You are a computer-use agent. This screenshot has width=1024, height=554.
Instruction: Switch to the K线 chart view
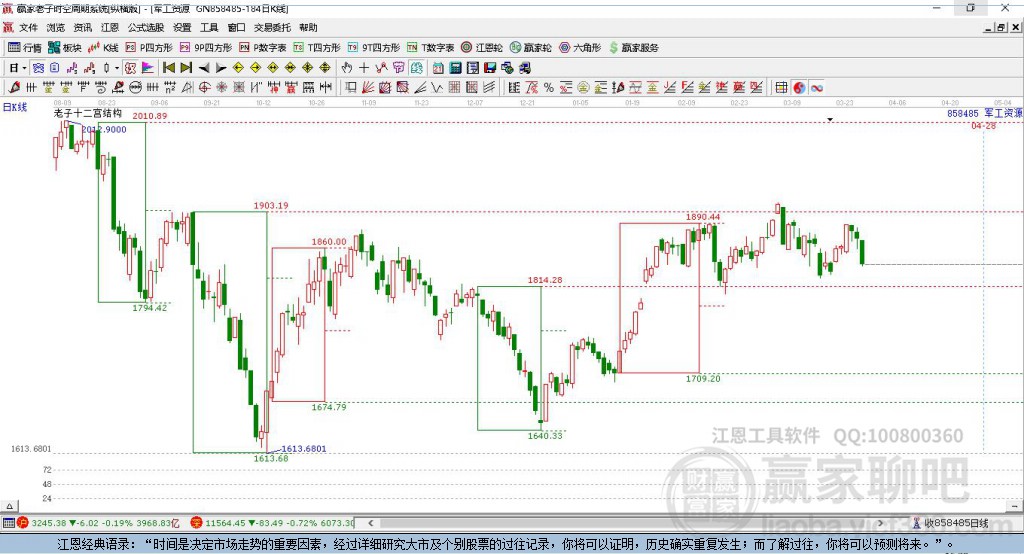click(x=103, y=48)
